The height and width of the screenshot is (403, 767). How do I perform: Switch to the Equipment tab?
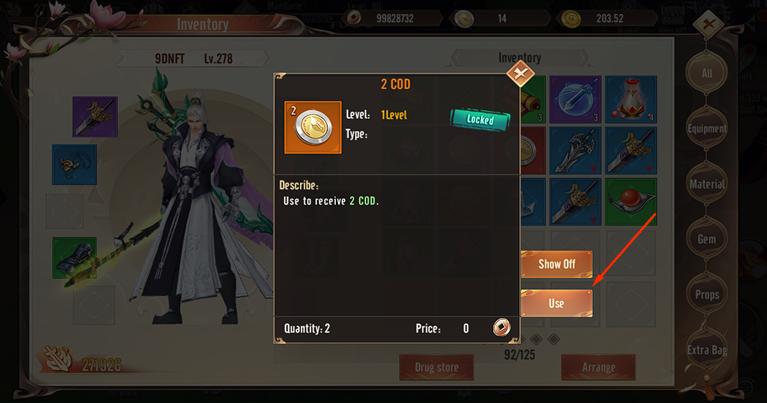(x=707, y=129)
